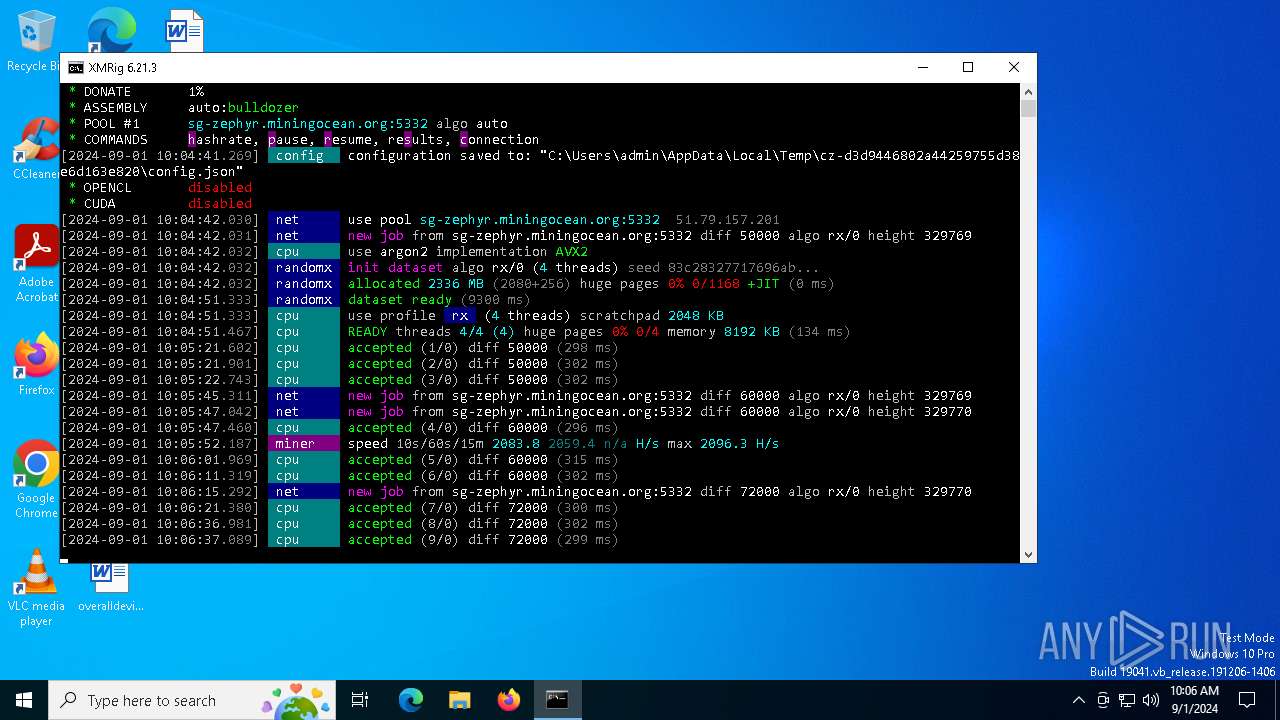This screenshot has width=1280, height=720.
Task: Launch VLC media player from the desktop
Action: 36,588
